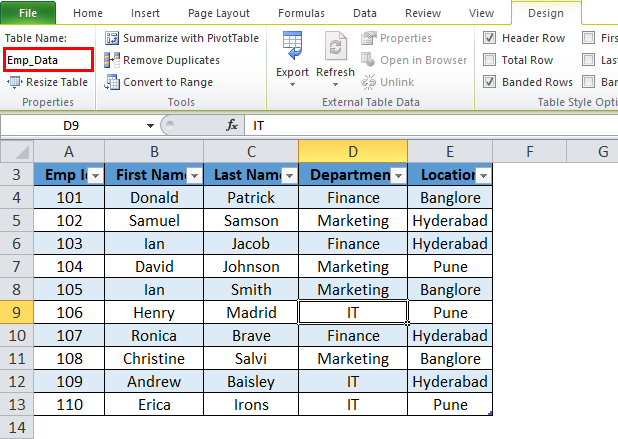Open the Department column filter dropdown
Screen dimensions: 618x439
(397, 175)
